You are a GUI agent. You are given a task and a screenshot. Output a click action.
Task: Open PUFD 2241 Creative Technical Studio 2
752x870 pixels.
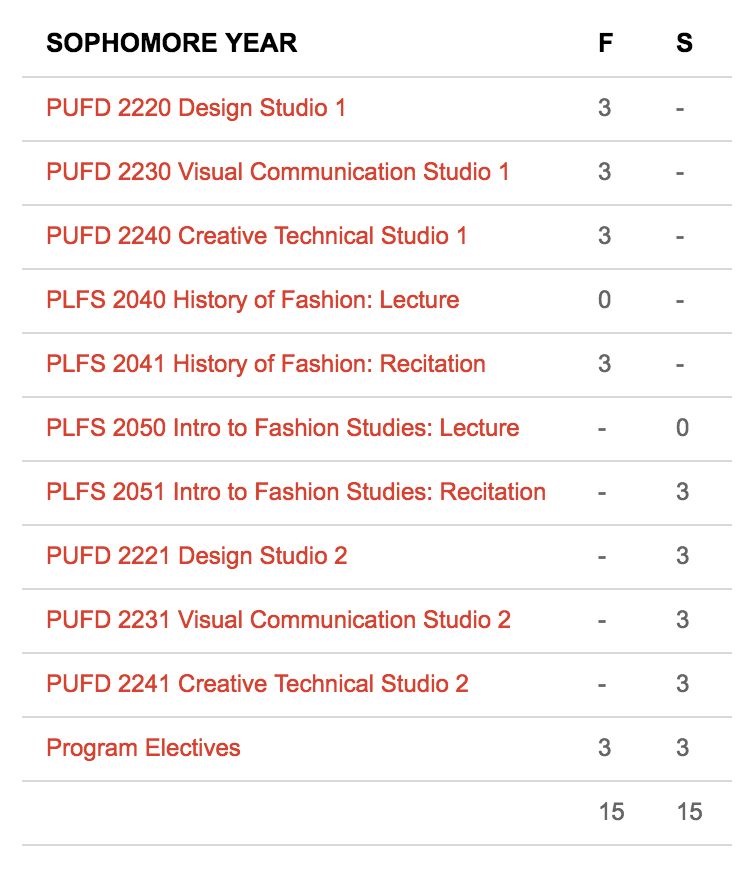258,684
